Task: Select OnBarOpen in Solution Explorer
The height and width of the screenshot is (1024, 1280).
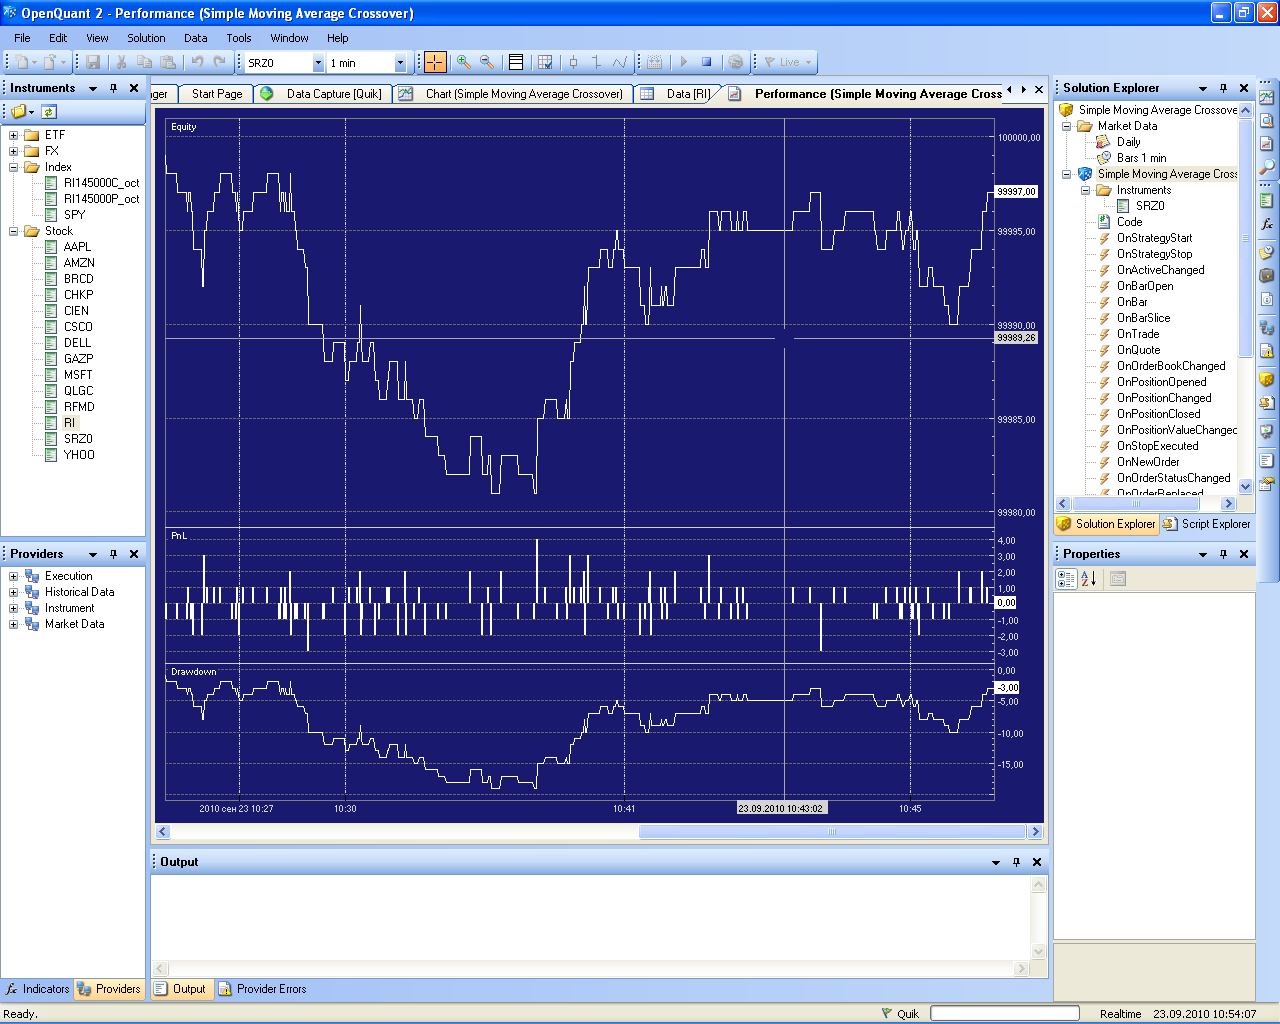Action: coord(1145,286)
